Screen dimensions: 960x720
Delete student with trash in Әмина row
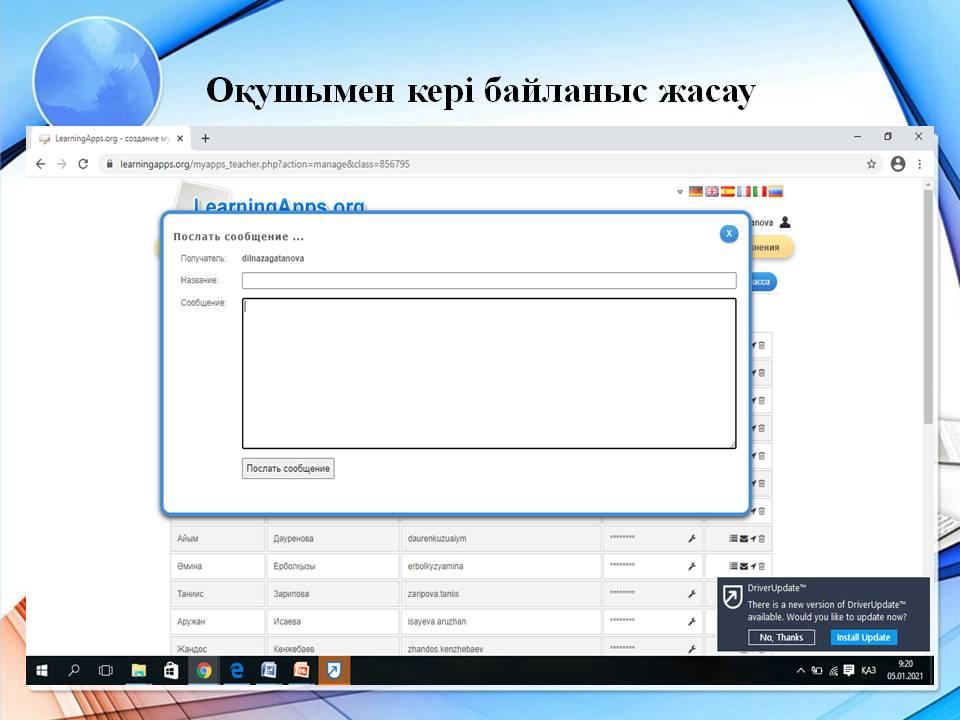click(x=762, y=566)
